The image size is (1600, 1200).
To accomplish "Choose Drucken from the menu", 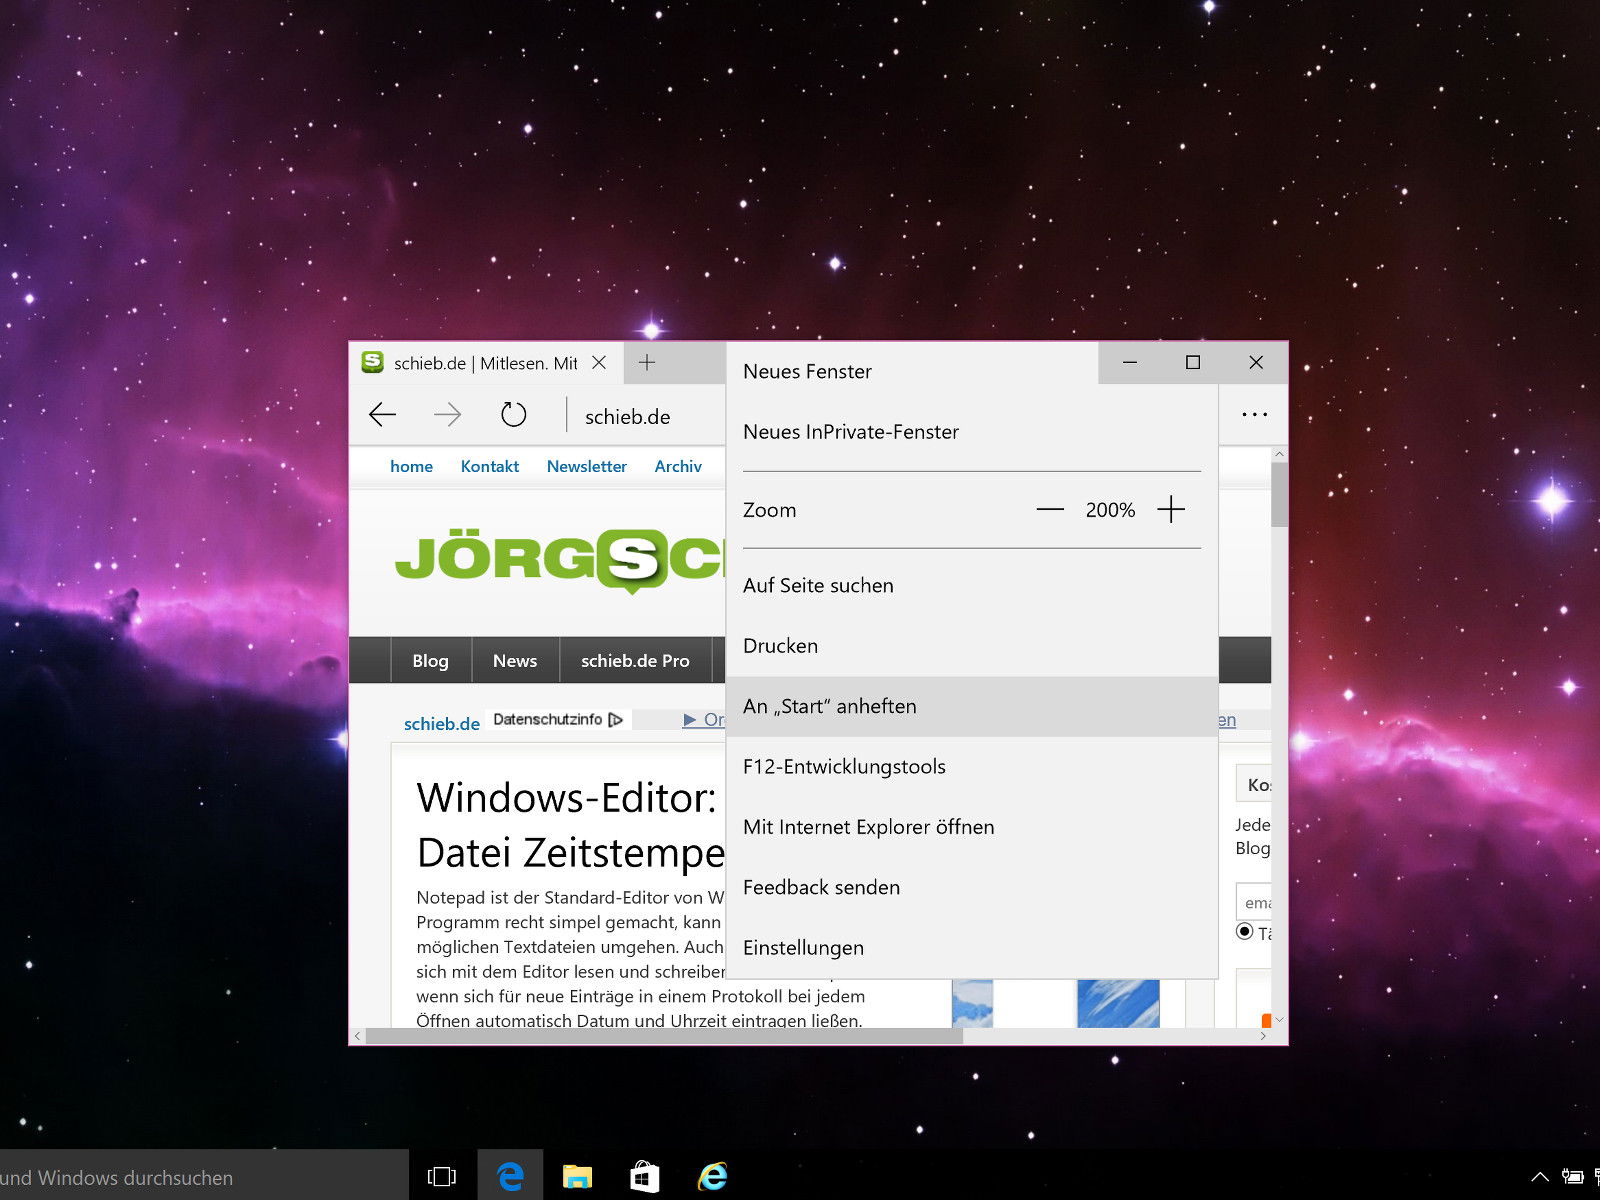I will [x=972, y=646].
